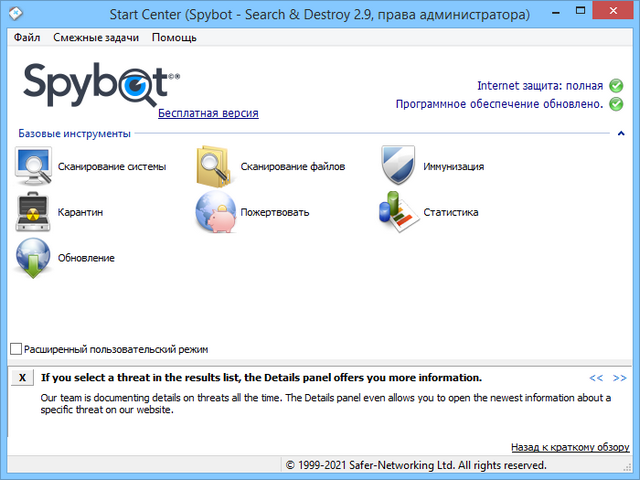Open the Immunization shield icon

click(398, 166)
